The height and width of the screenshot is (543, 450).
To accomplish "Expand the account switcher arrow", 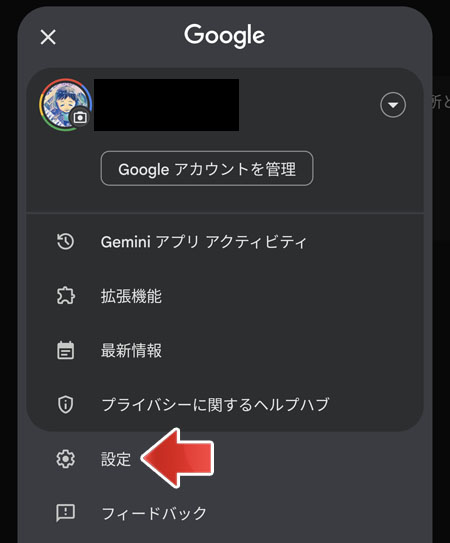I will [x=393, y=105].
